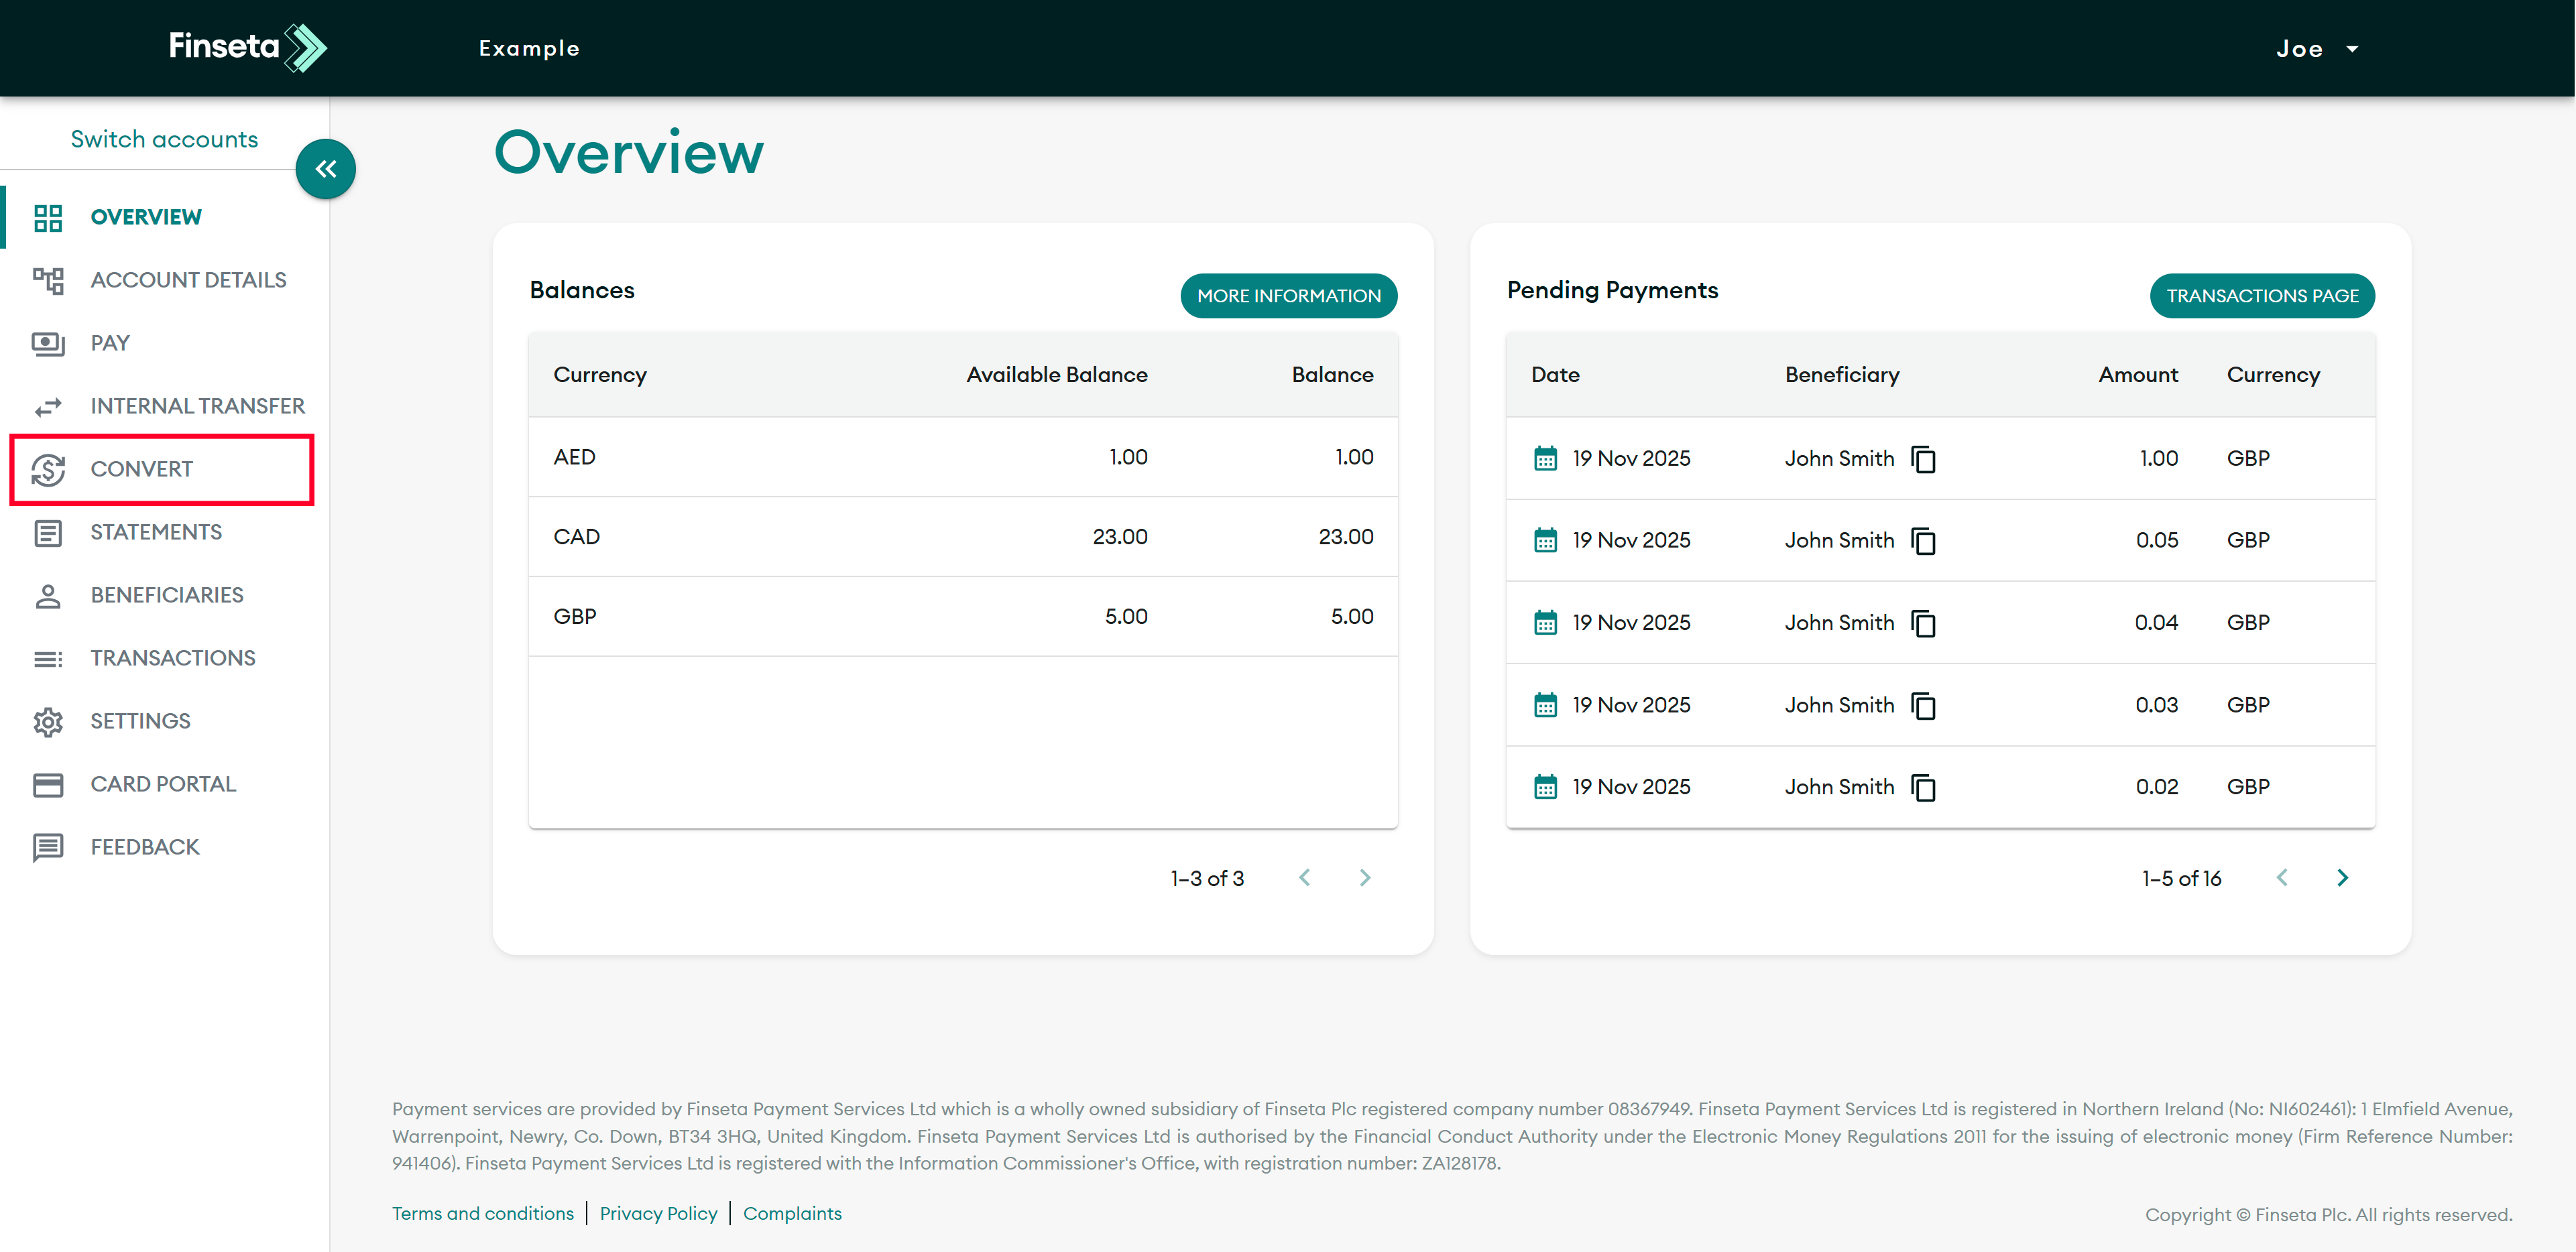Click calendar icon on 0.03 GBP payment row

click(x=1545, y=705)
